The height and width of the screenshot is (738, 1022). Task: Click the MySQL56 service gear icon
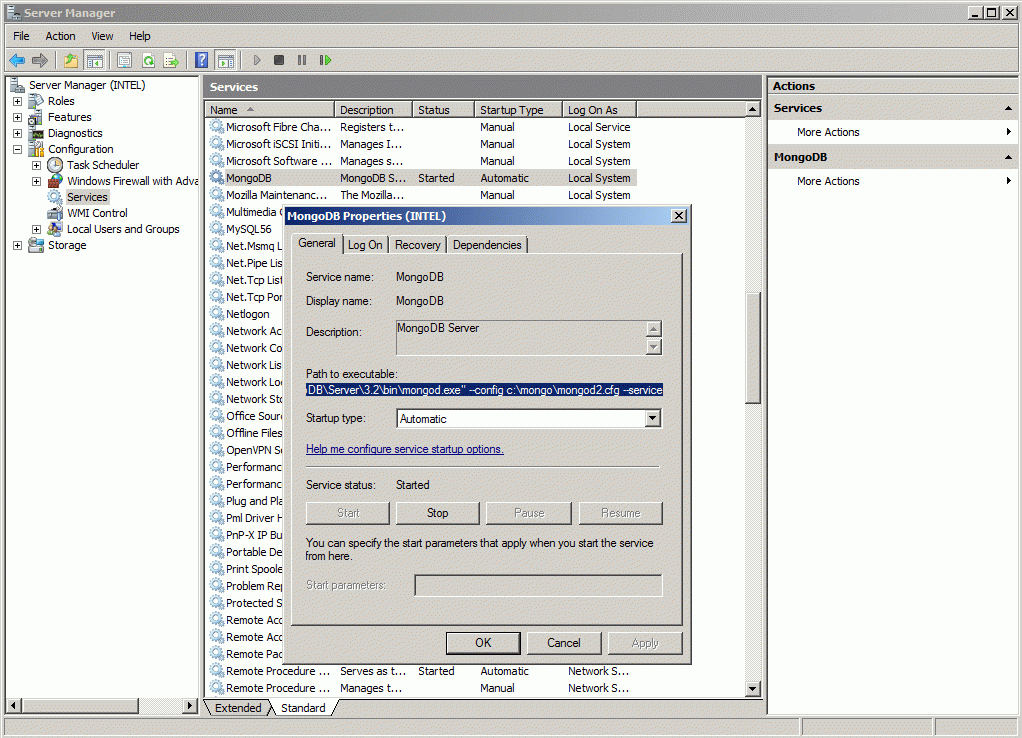pos(216,228)
